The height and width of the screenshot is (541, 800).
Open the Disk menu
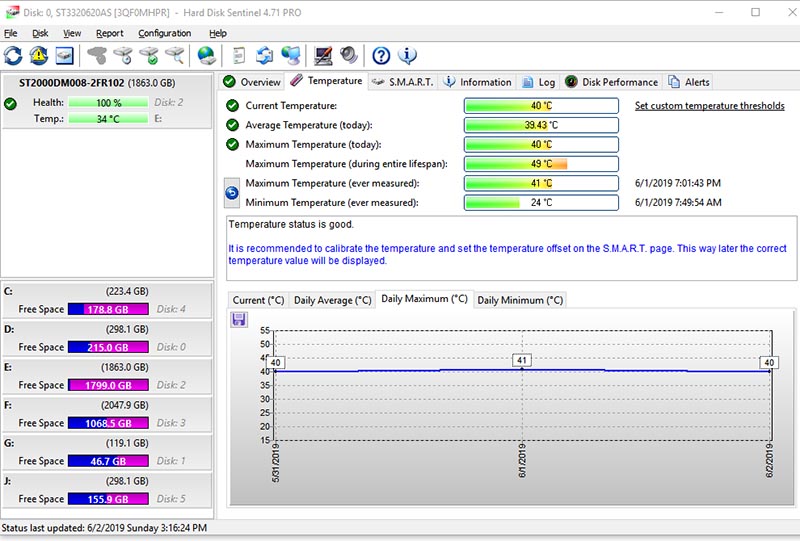[x=40, y=33]
